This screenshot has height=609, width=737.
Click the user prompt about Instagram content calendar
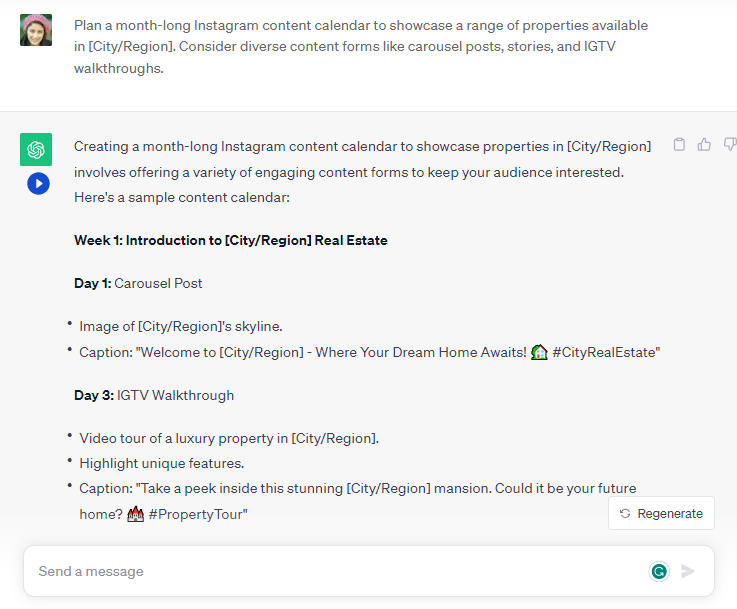pyautogui.click(x=361, y=47)
